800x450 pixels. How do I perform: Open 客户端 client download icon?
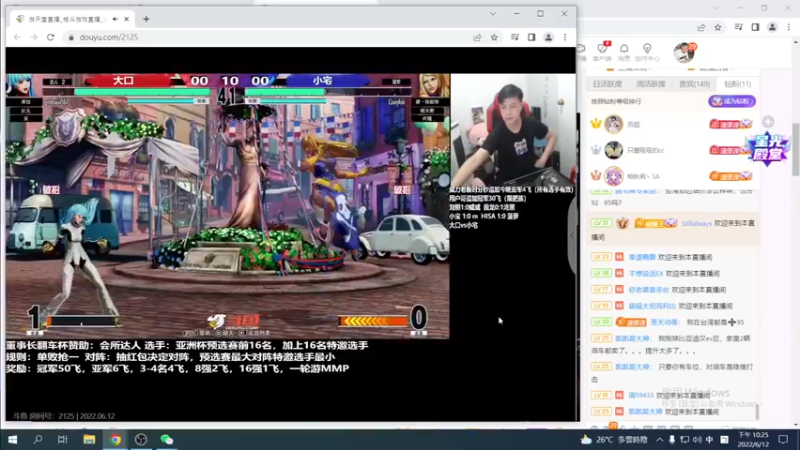point(603,52)
